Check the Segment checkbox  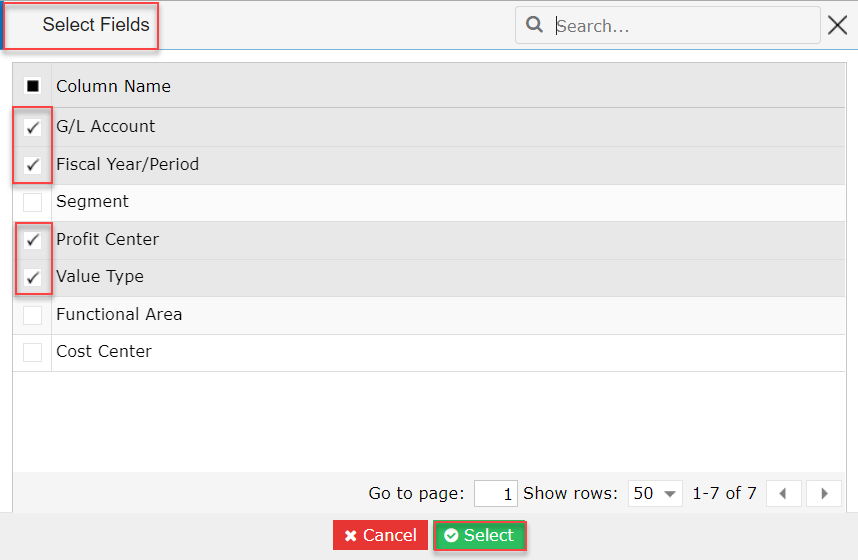(33, 202)
